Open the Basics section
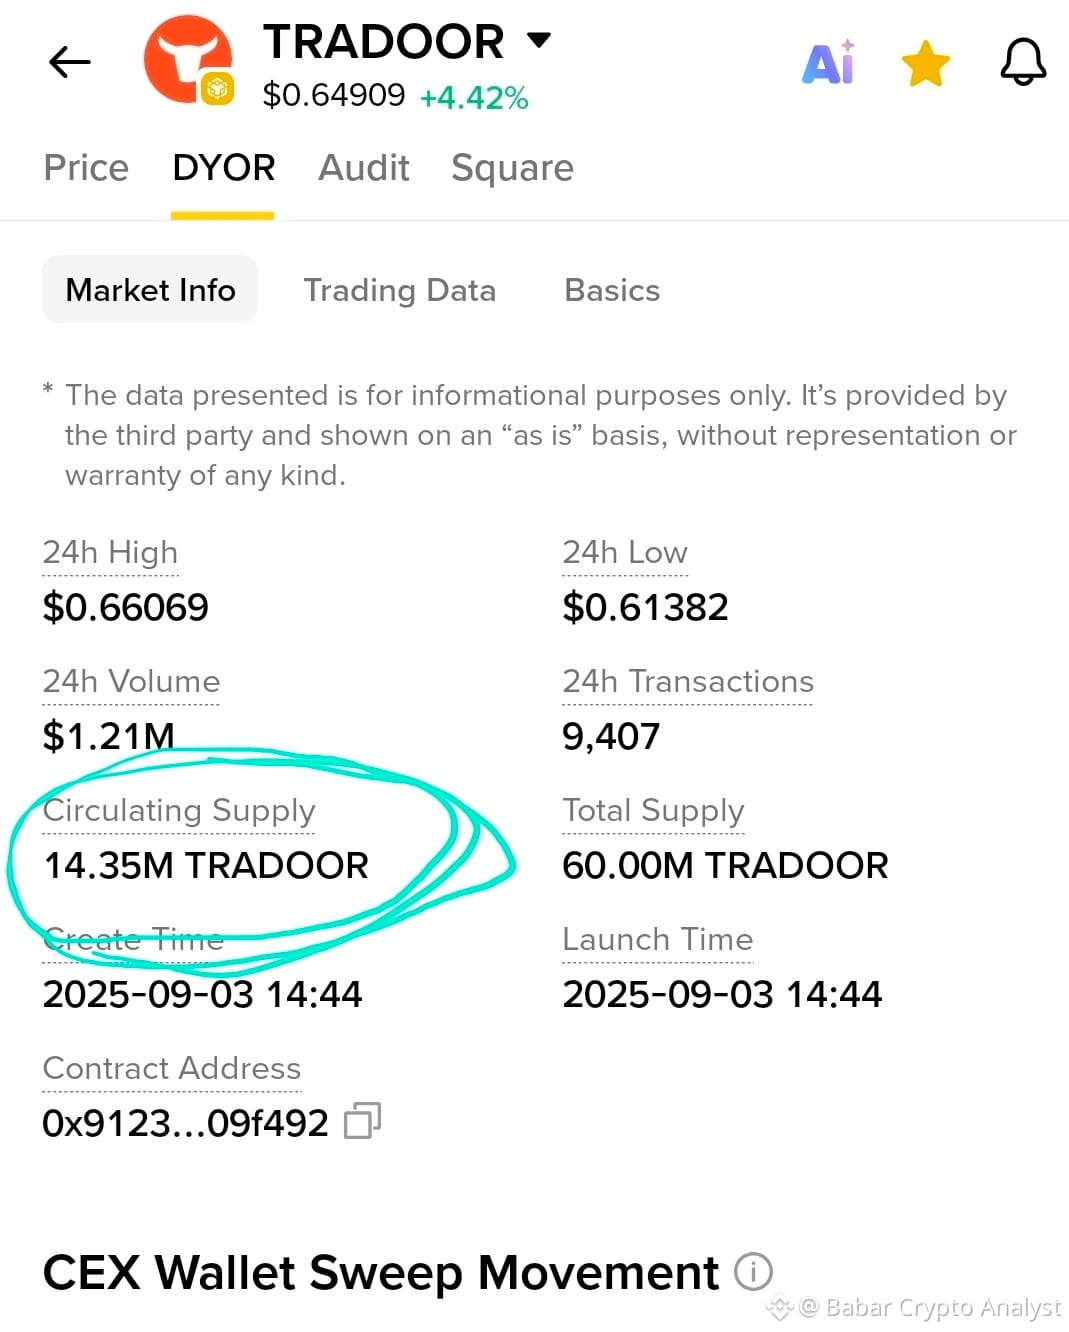Image resolution: width=1069 pixels, height=1332 pixels. click(612, 290)
